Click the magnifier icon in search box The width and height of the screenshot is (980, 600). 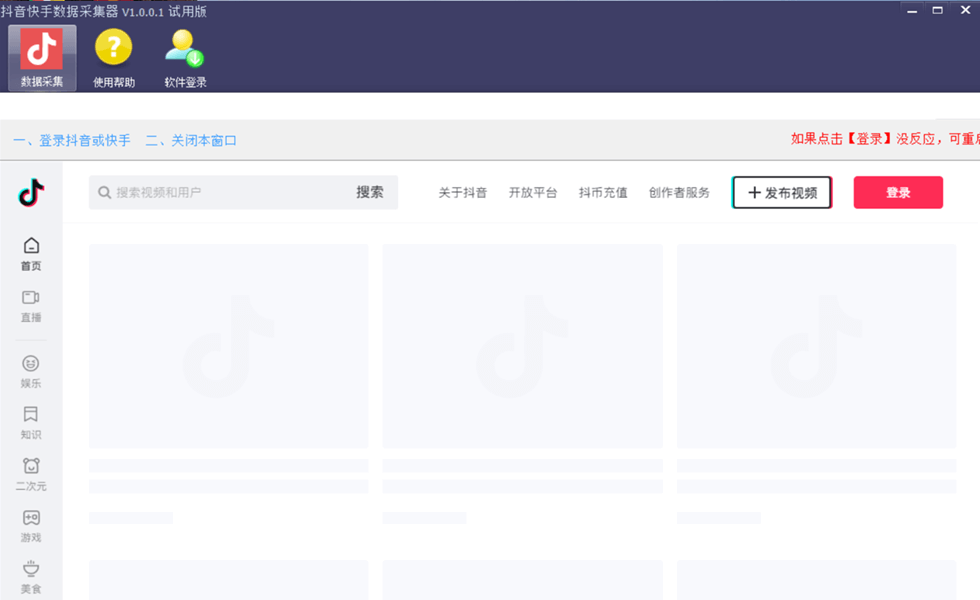104,192
